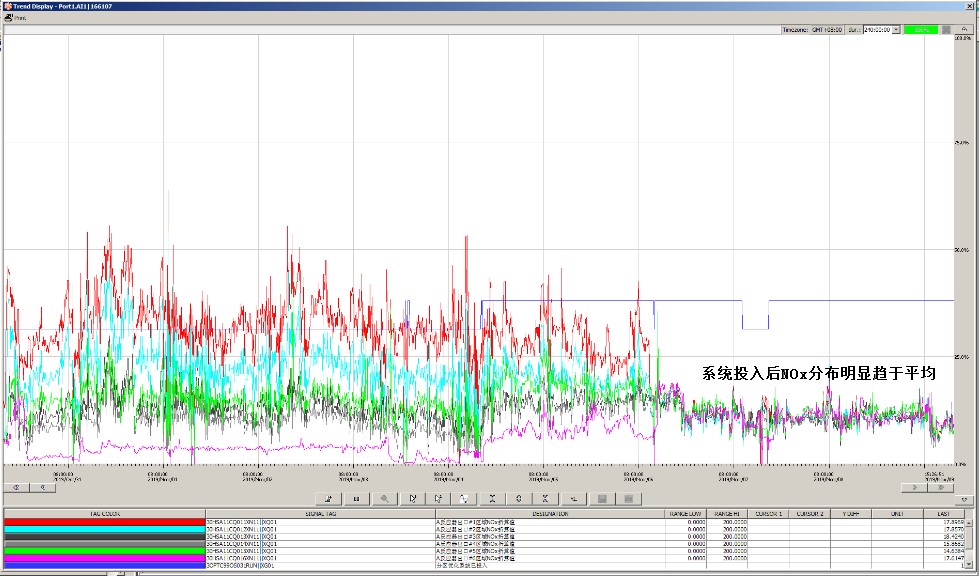This screenshot has width=979, height=576.
Task: Click the green 100% button
Action: pyautogui.click(x=921, y=29)
